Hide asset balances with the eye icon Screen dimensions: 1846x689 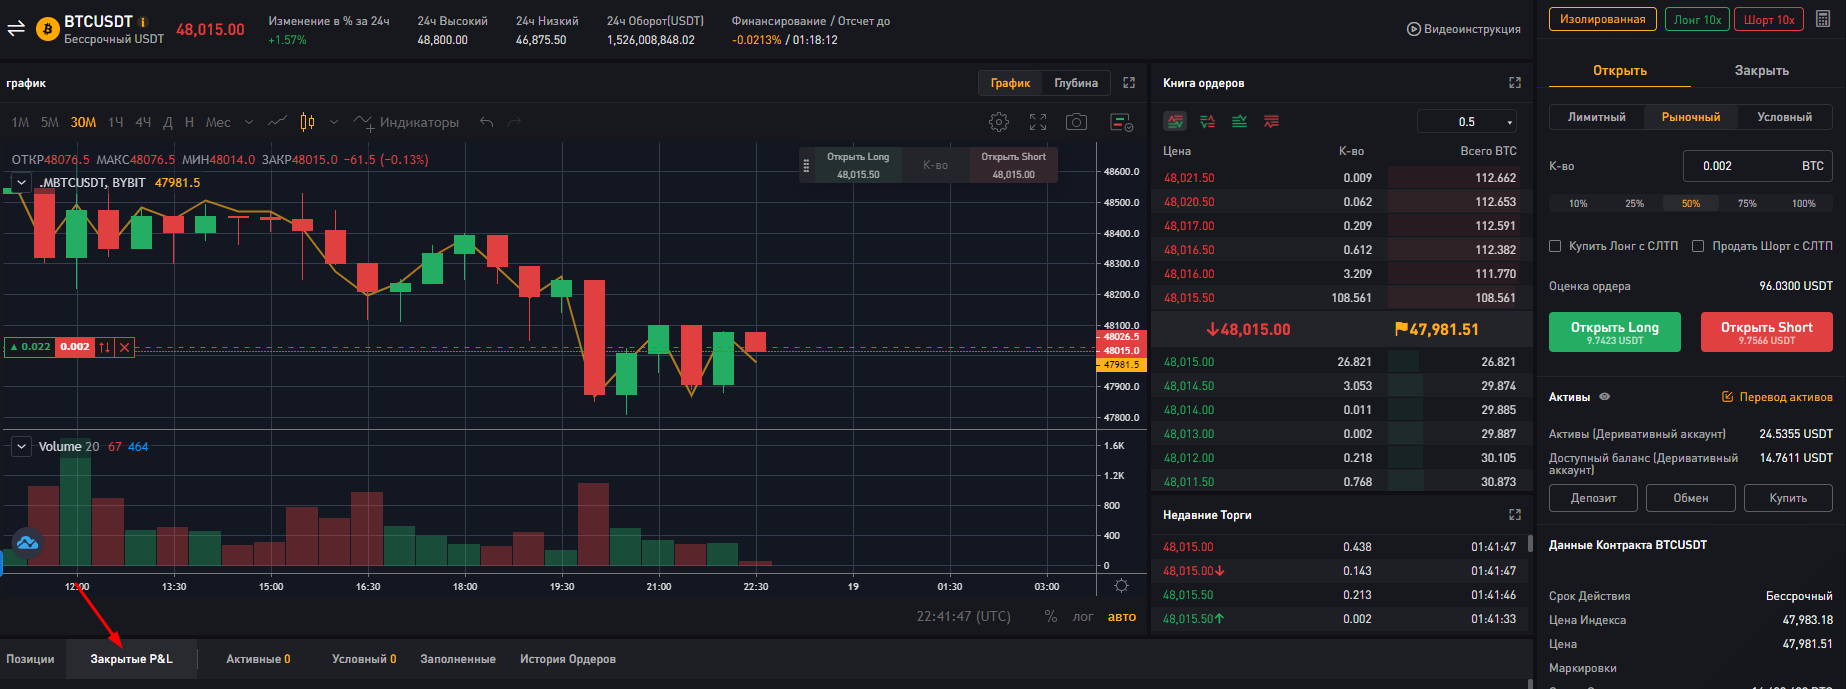tap(1605, 397)
